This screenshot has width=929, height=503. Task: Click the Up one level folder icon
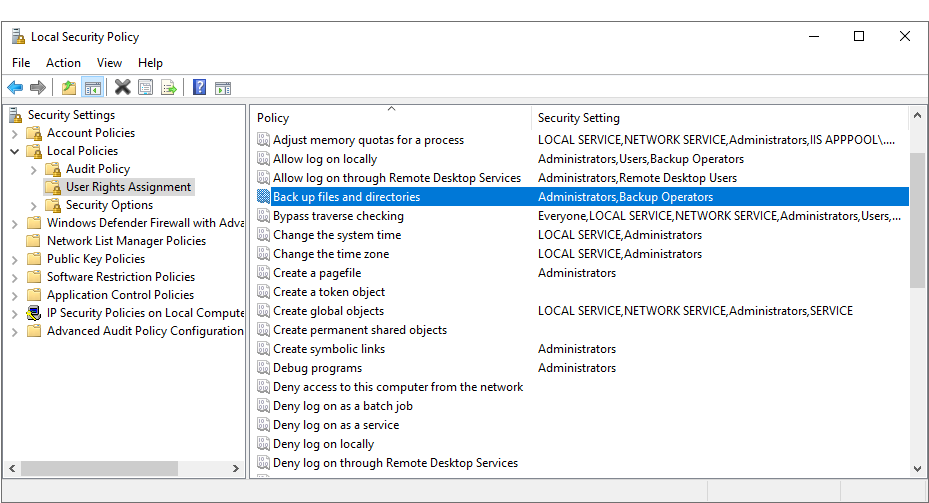[69, 88]
